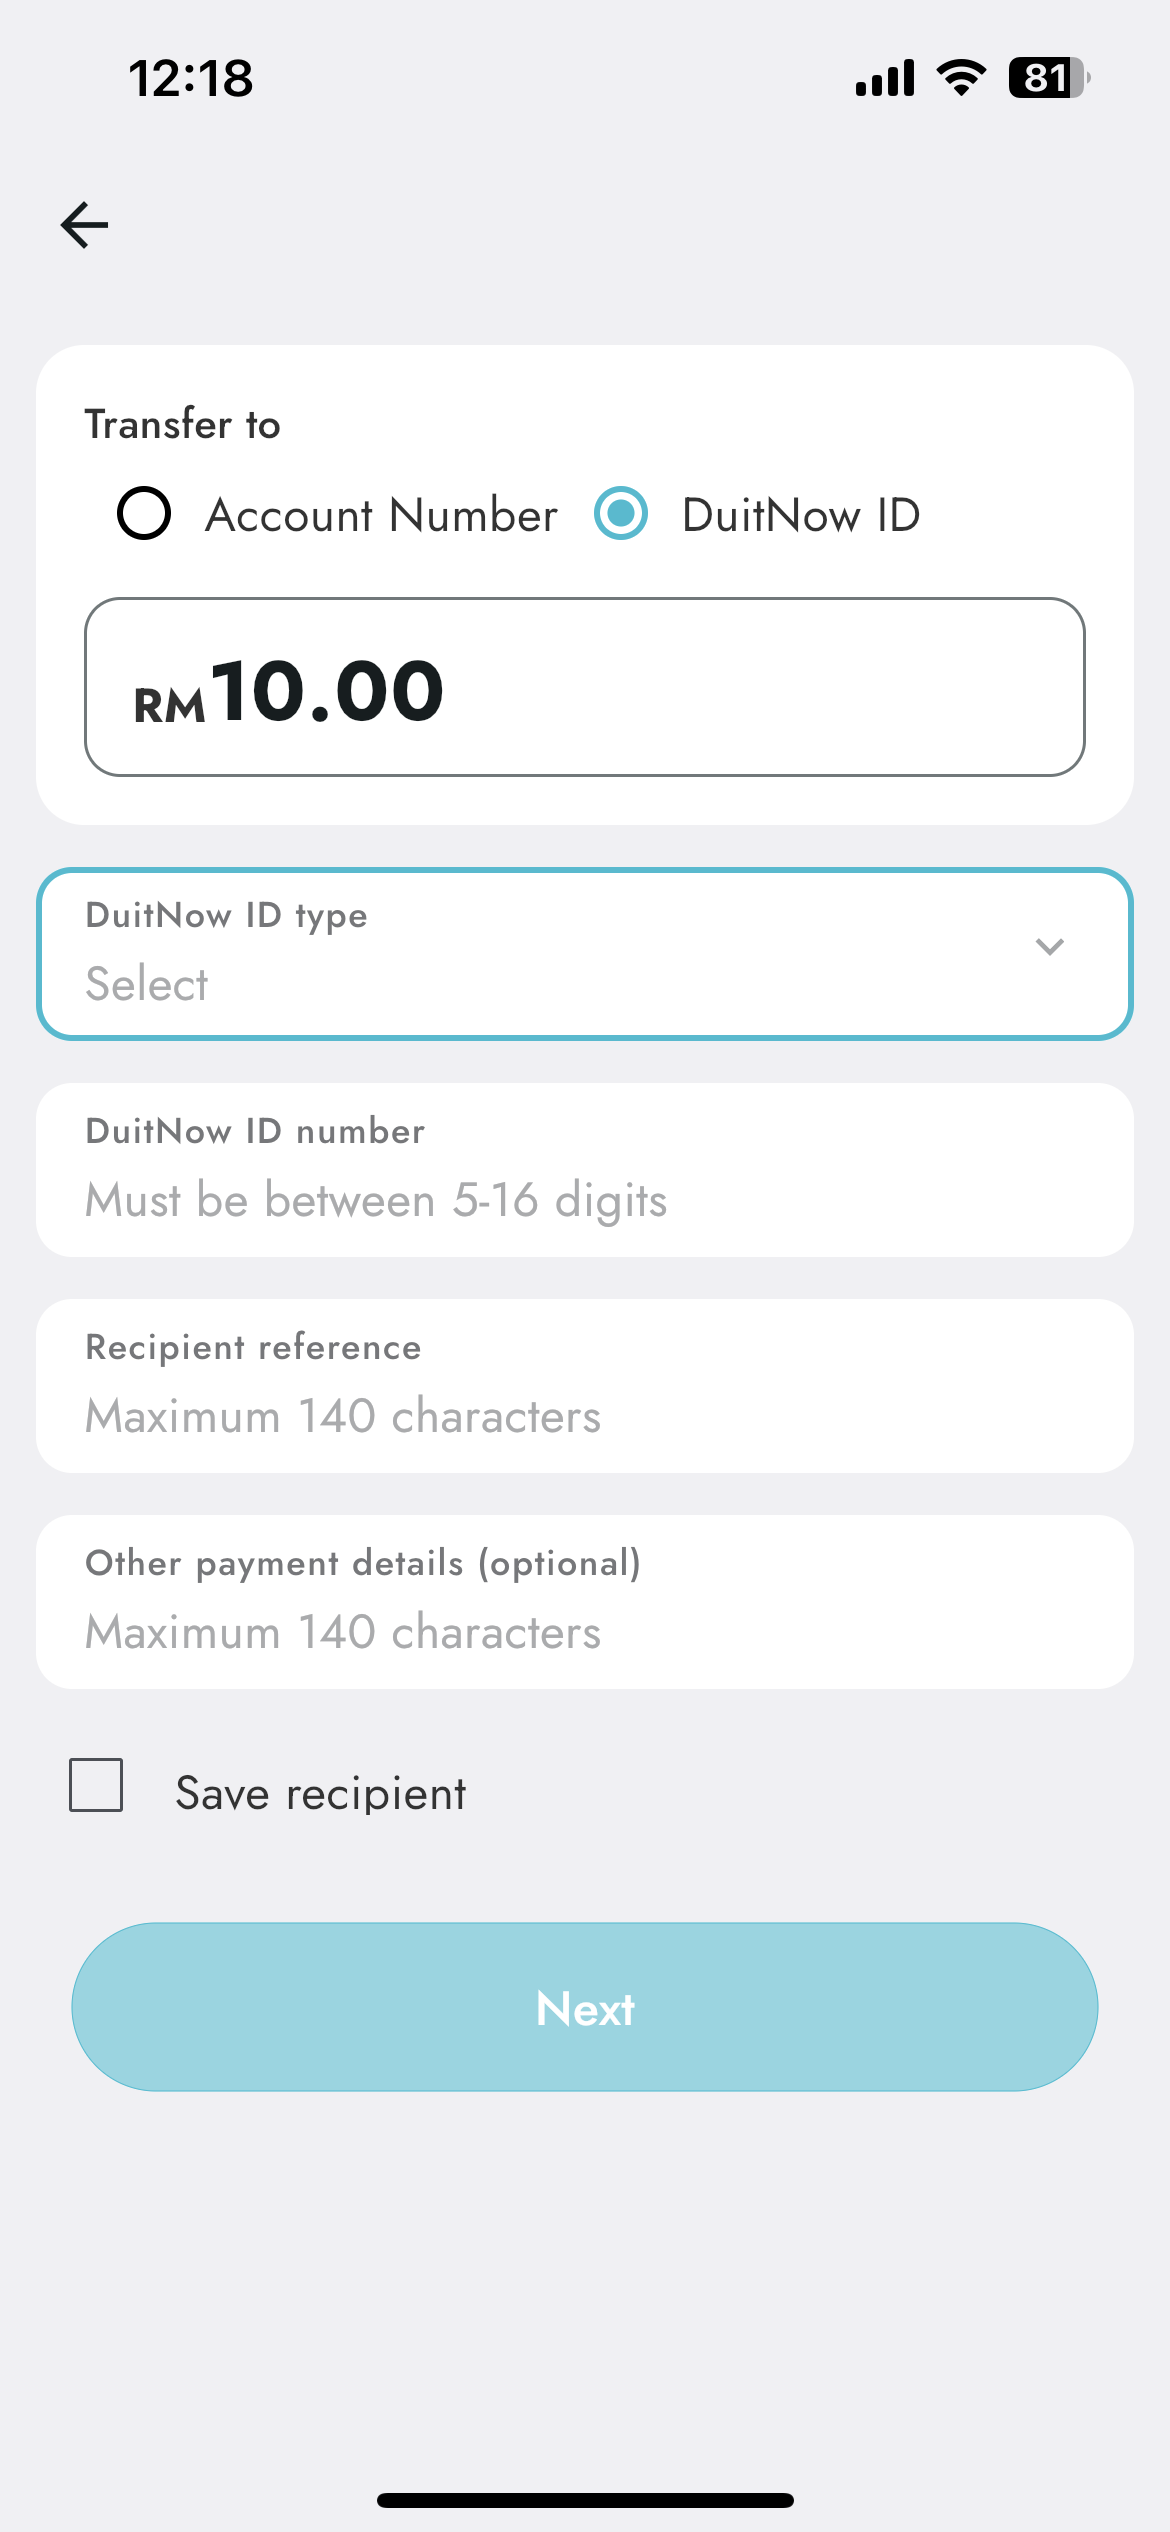Tap the RM currency prefix
The image size is (1170, 2532).
(169, 705)
